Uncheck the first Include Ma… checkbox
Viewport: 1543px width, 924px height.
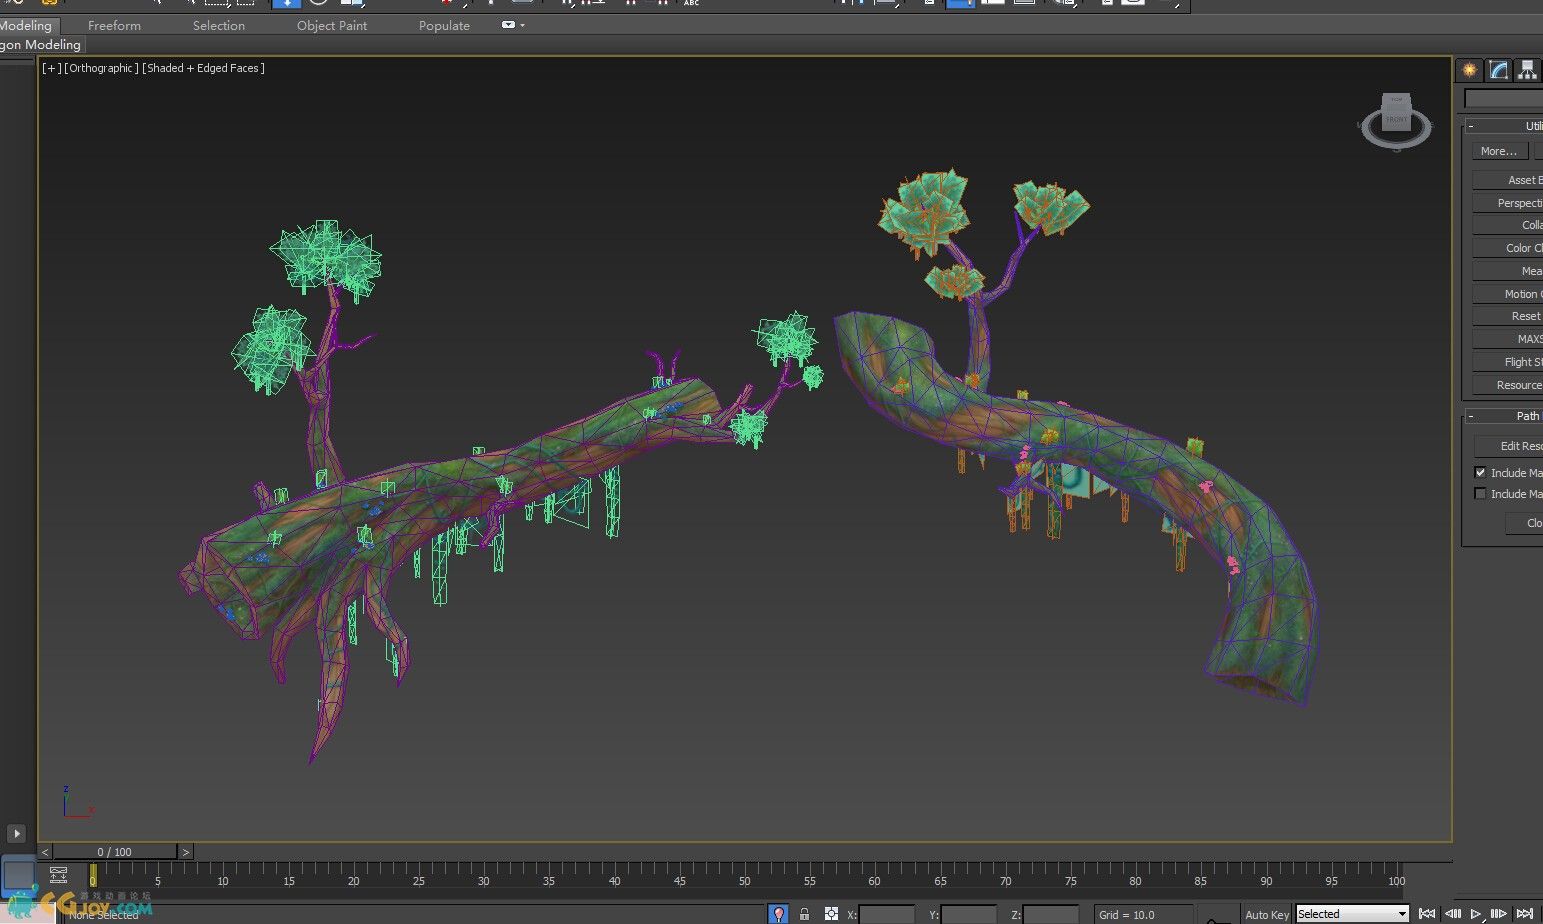tap(1480, 472)
